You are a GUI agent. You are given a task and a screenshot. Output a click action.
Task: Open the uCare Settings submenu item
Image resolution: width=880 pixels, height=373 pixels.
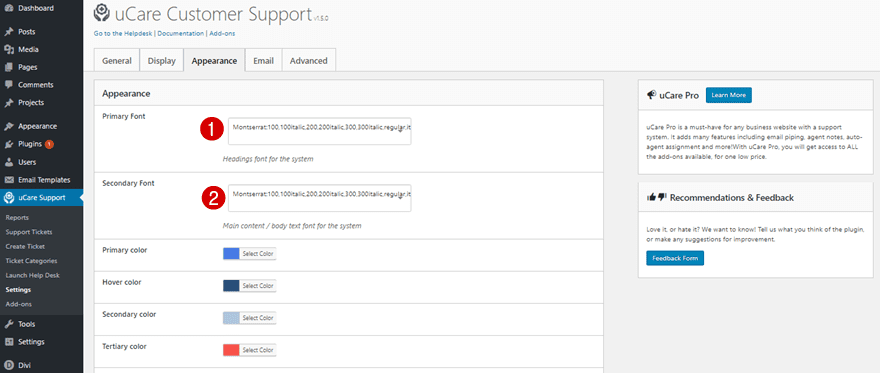18,290
